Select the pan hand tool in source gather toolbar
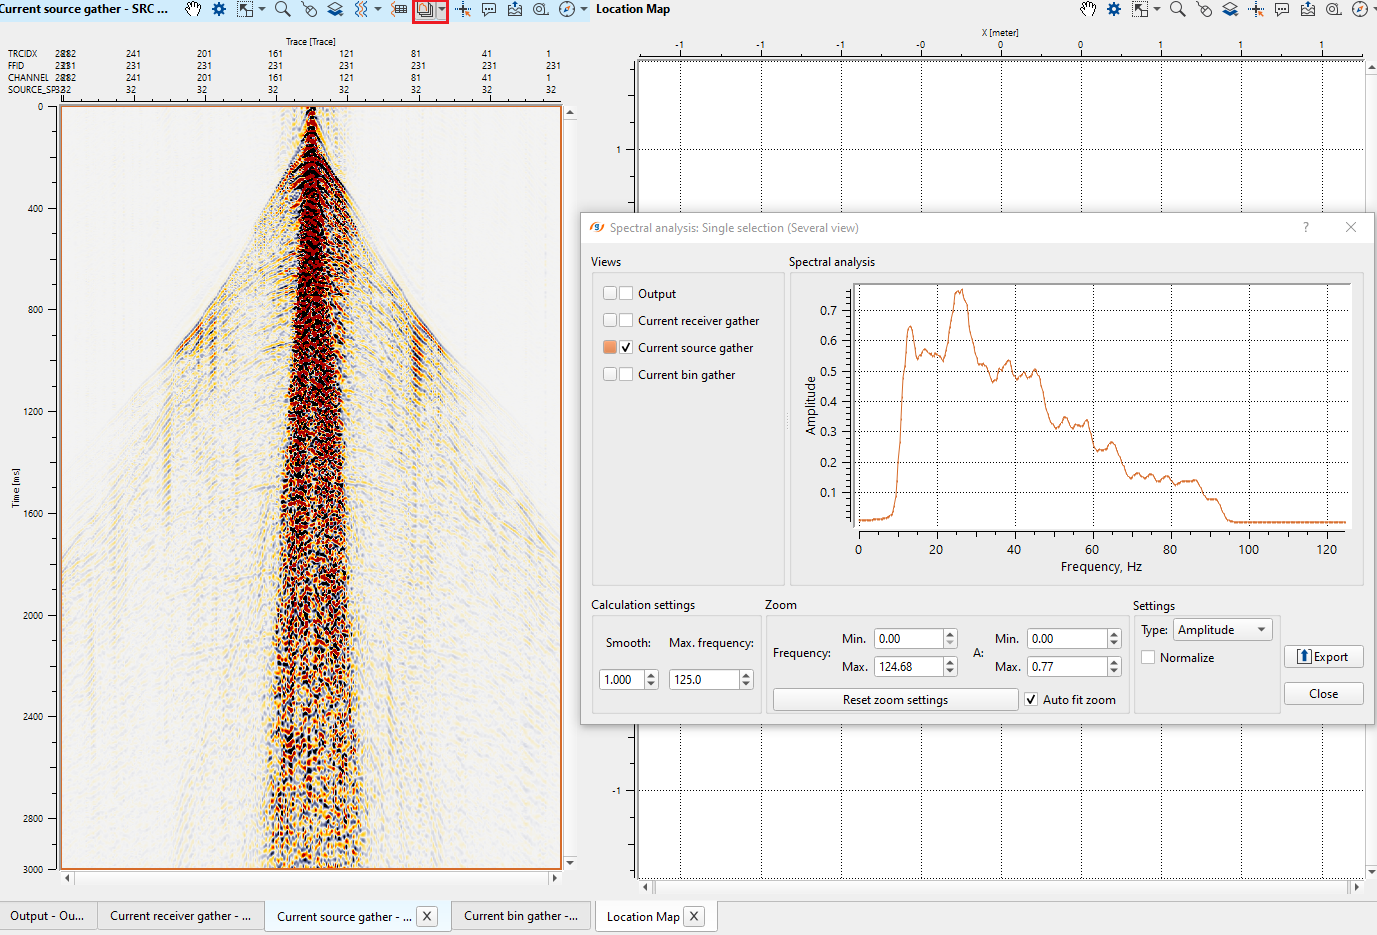 [193, 9]
